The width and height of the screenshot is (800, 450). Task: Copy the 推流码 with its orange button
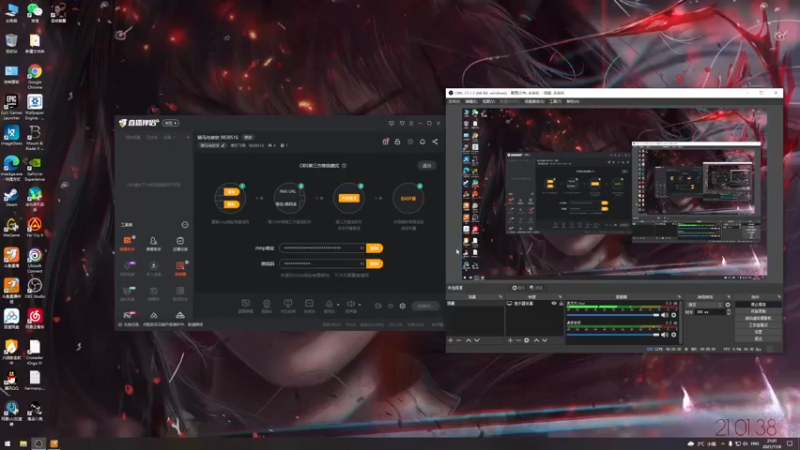click(374, 264)
